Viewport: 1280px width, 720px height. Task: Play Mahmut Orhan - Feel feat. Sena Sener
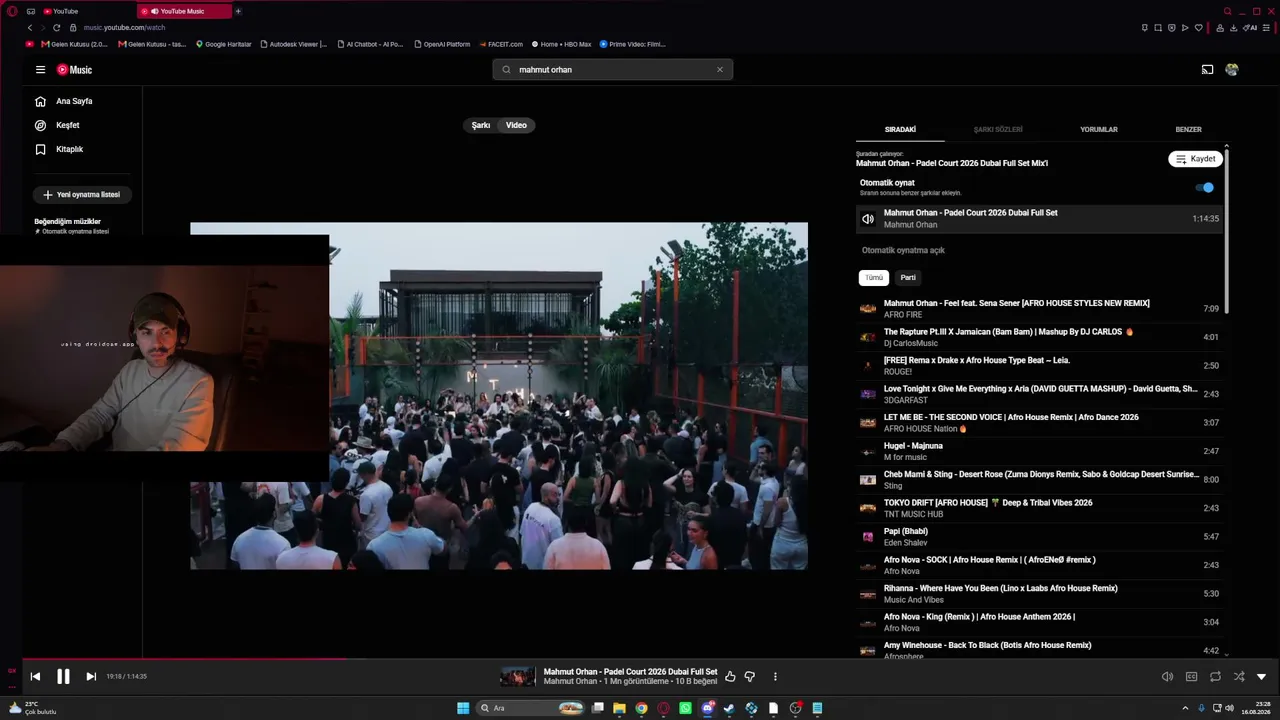[x=1039, y=309]
